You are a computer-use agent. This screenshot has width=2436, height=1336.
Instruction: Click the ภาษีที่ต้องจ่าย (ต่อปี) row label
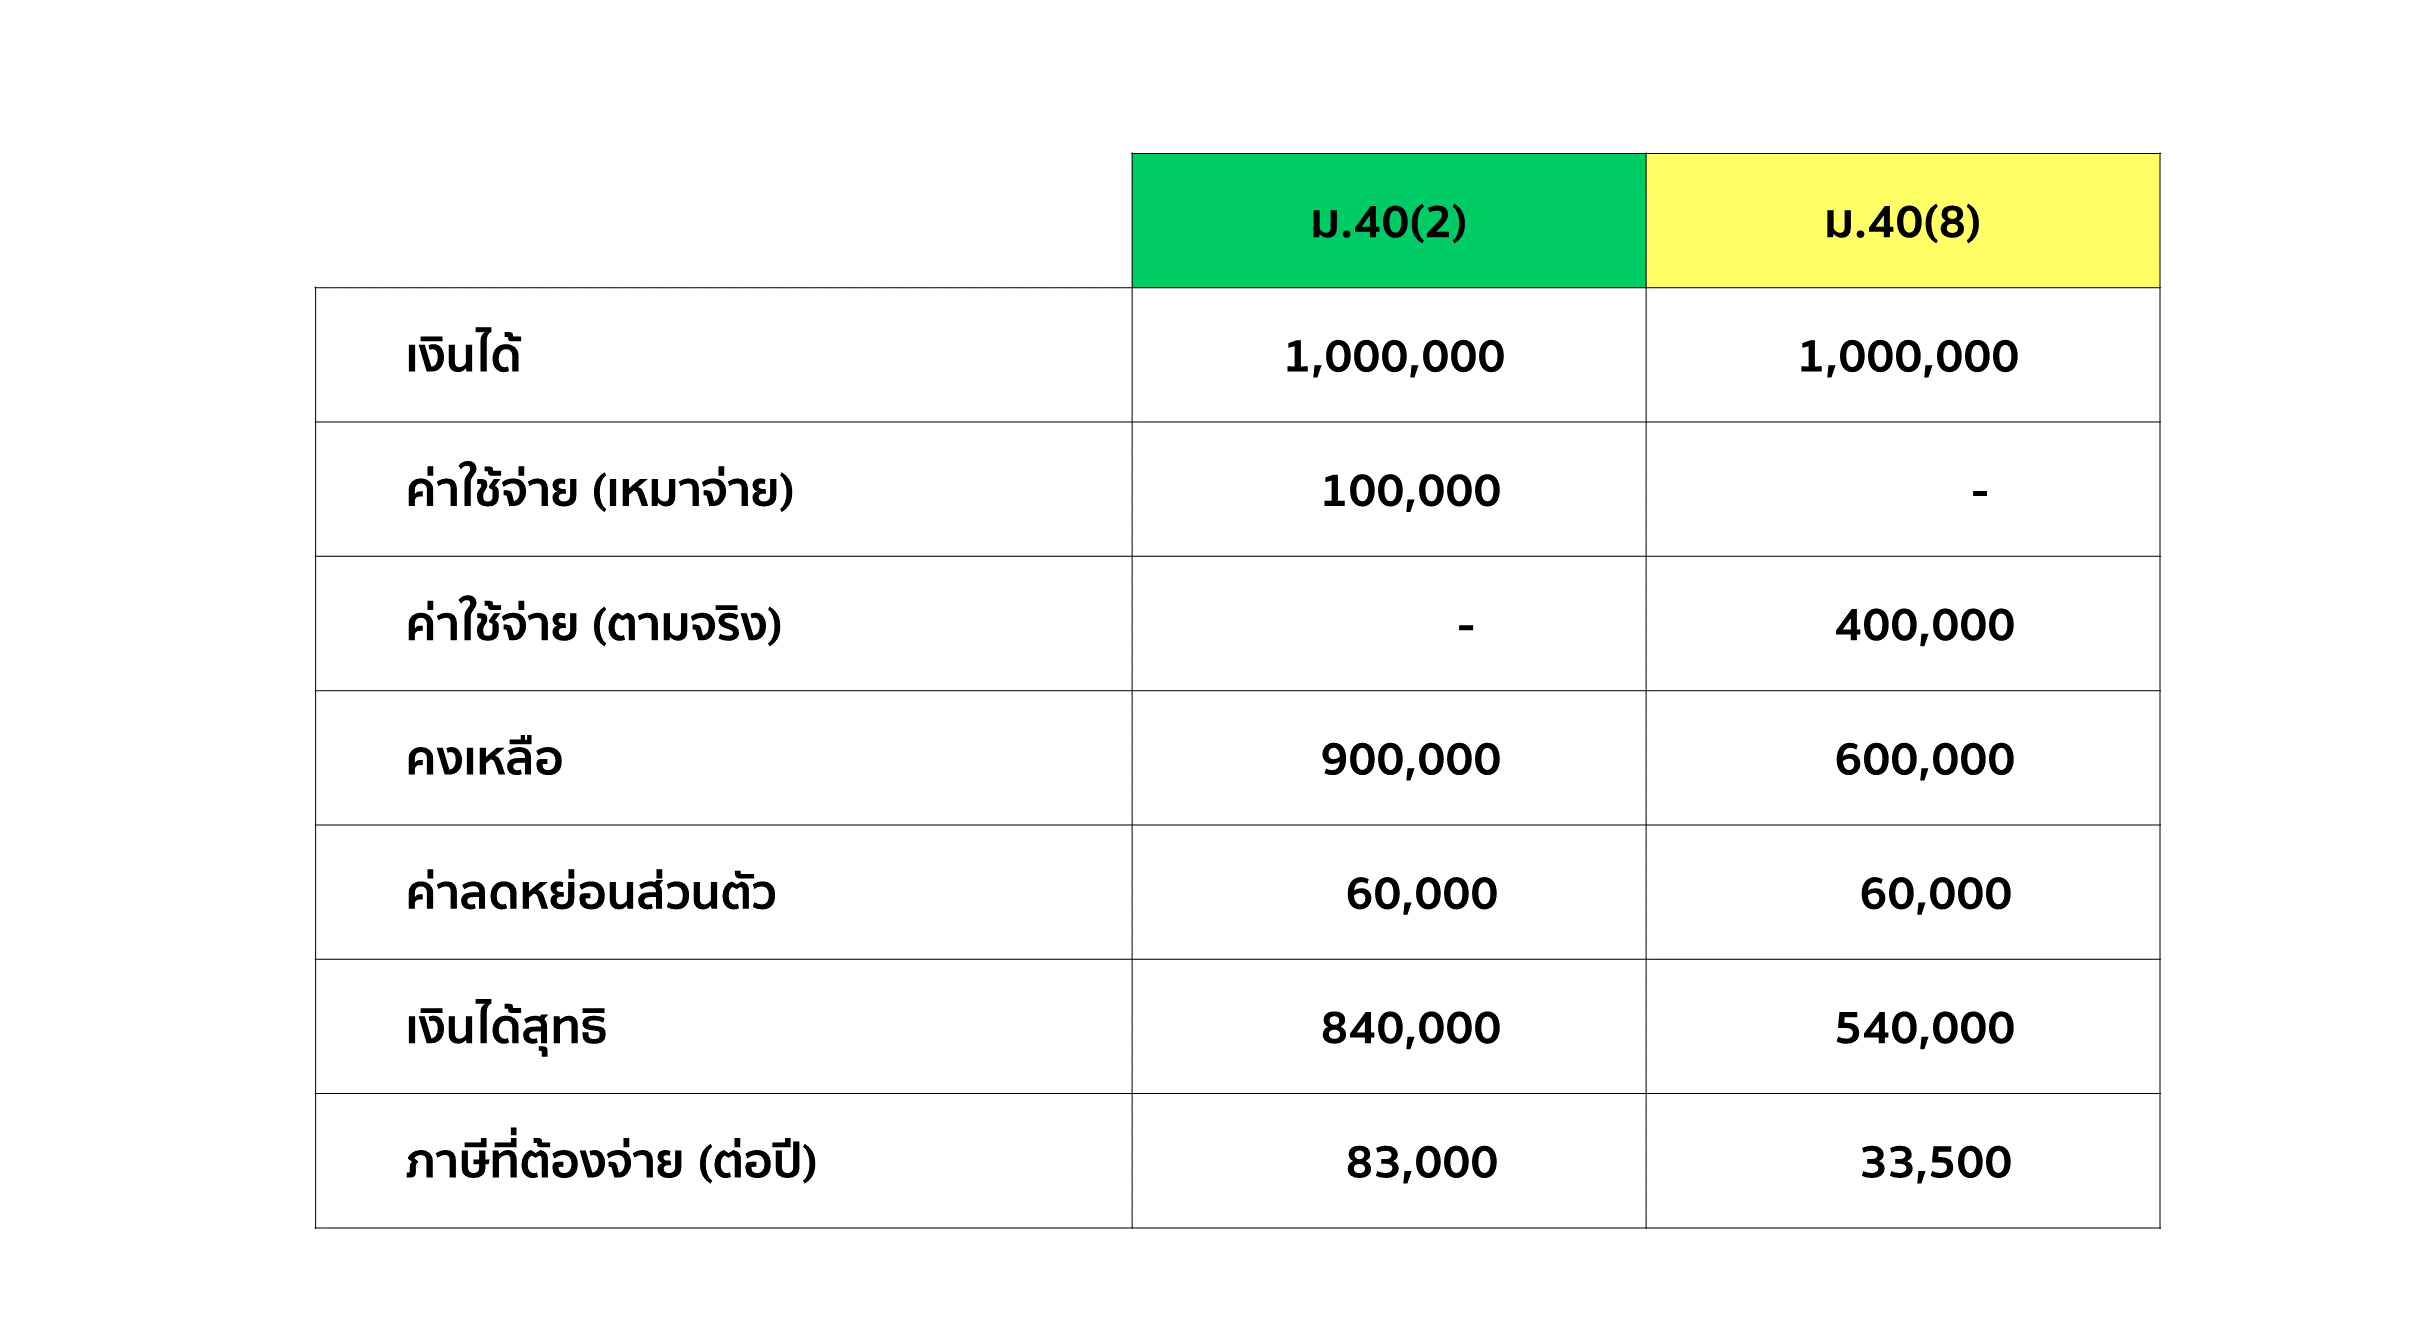tap(612, 1161)
